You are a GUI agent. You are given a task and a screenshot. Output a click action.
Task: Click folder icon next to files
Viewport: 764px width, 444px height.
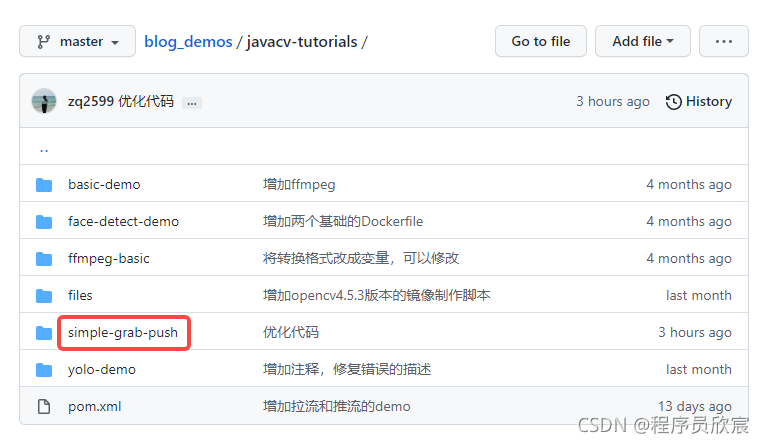tap(44, 295)
